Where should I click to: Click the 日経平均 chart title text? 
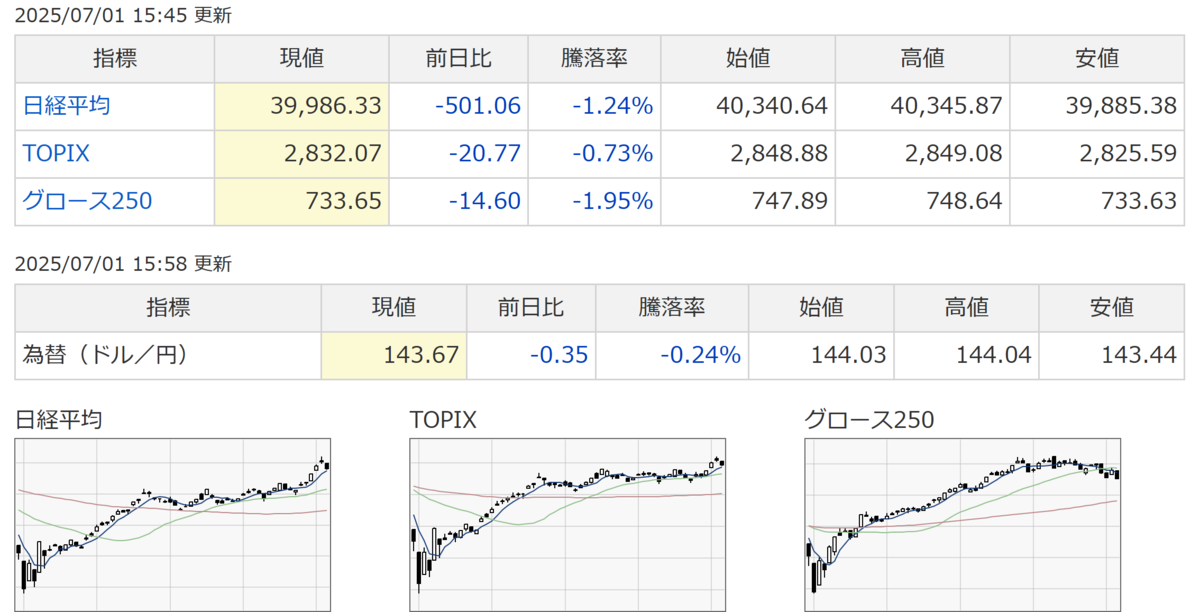coord(58,420)
